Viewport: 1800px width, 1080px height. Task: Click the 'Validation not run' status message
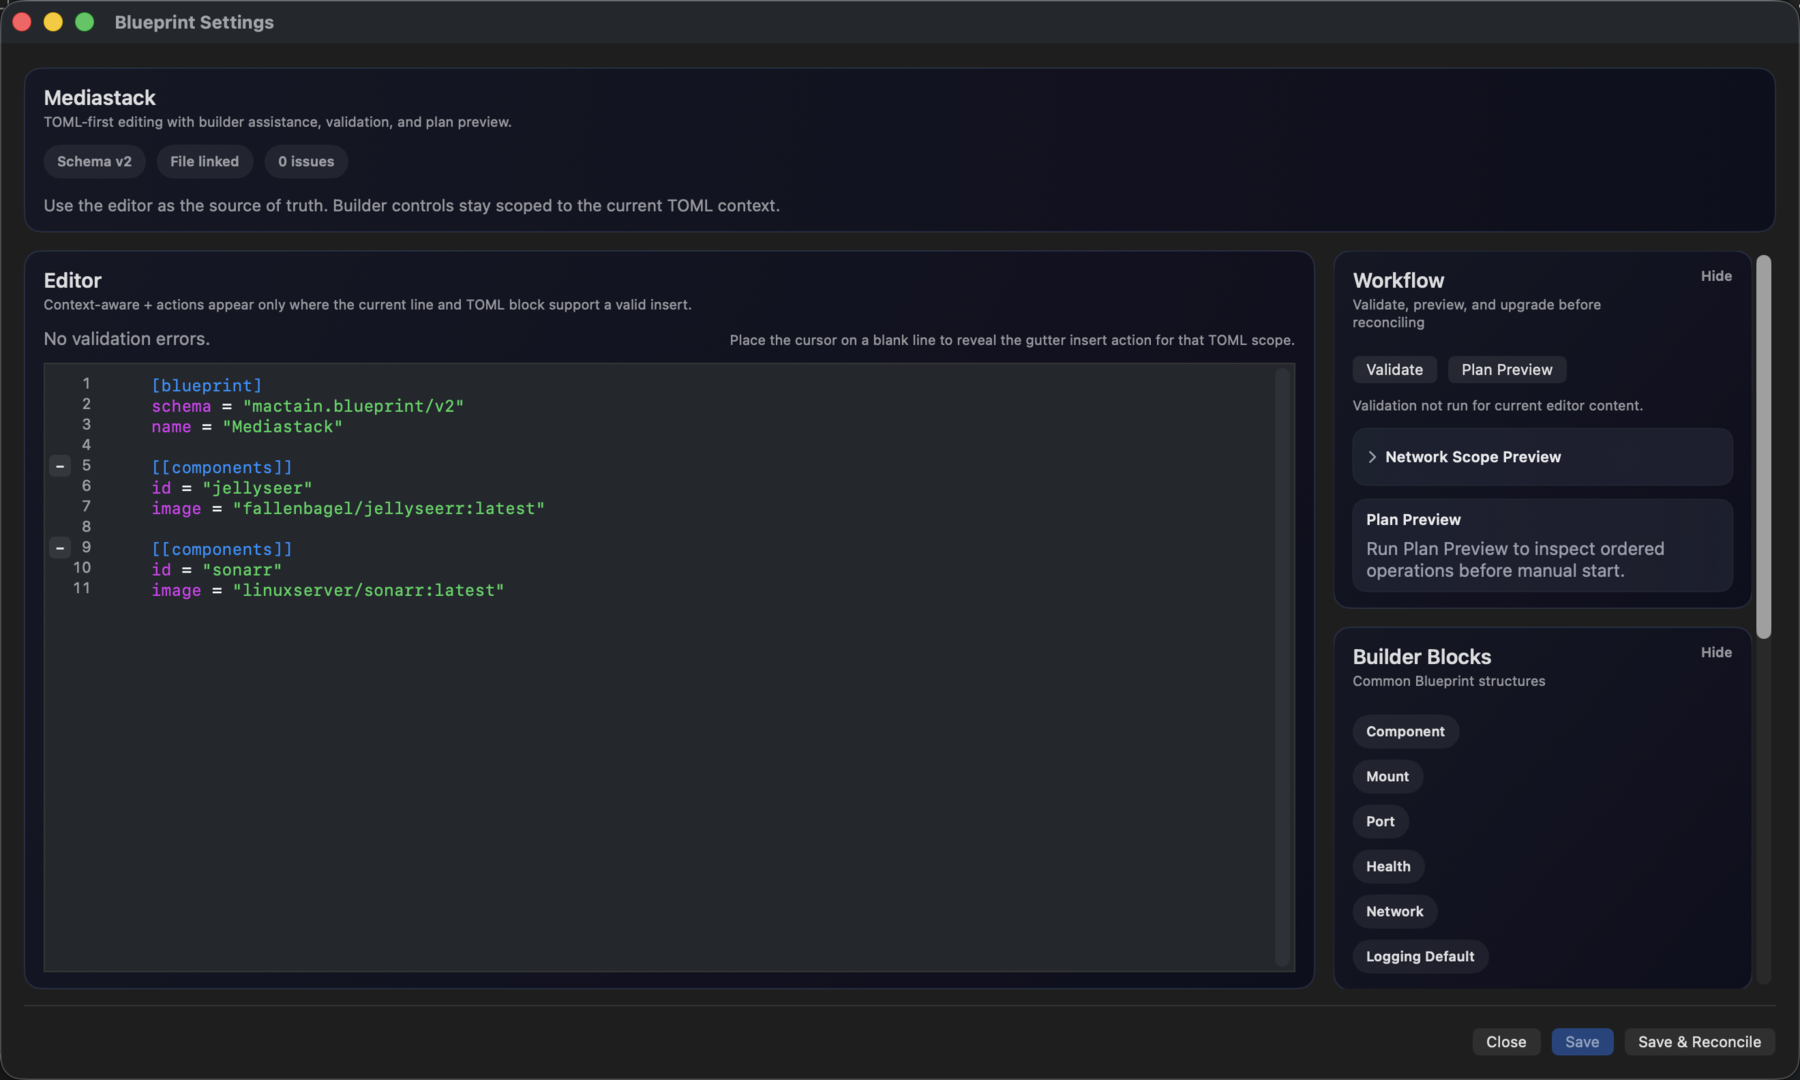[1497, 406]
